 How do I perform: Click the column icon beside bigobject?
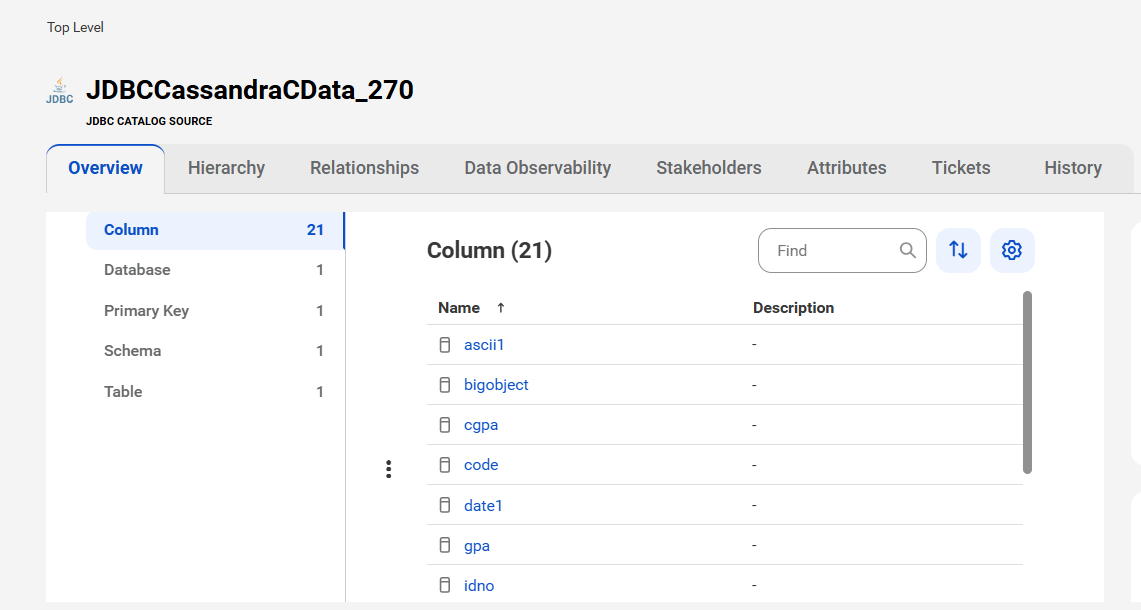pos(445,385)
